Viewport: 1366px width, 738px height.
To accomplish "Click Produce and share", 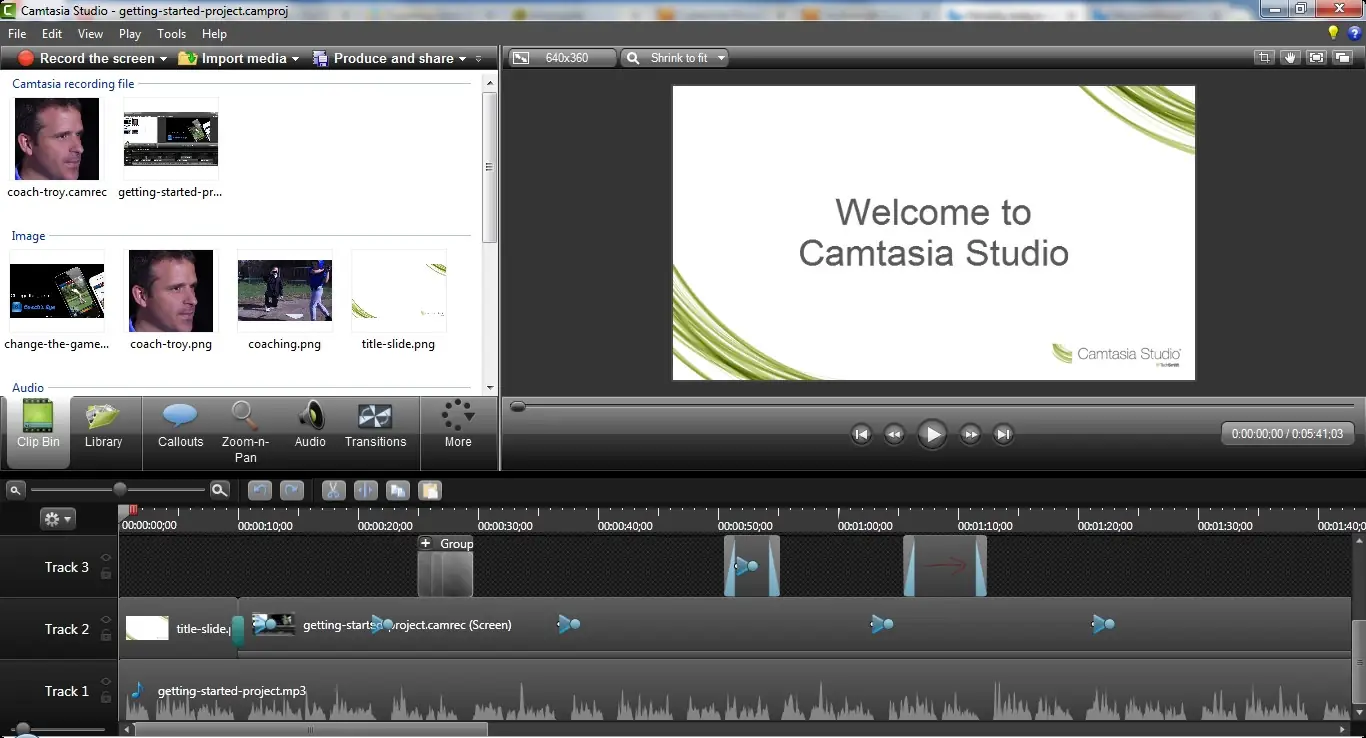I will pos(383,59).
